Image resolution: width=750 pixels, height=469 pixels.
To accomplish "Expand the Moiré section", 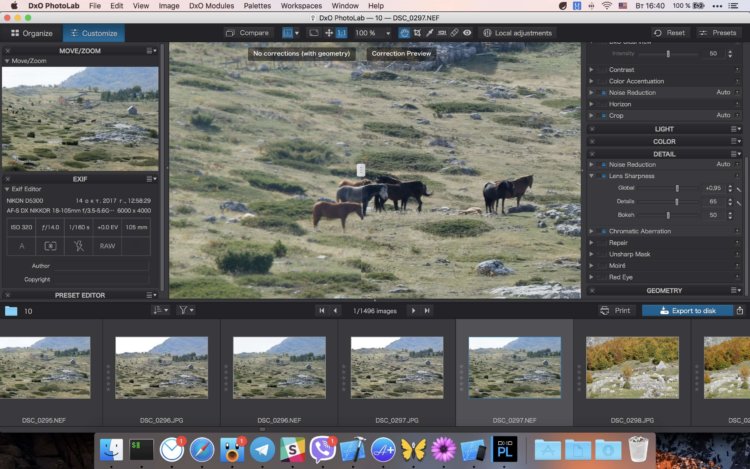I will click(x=592, y=266).
